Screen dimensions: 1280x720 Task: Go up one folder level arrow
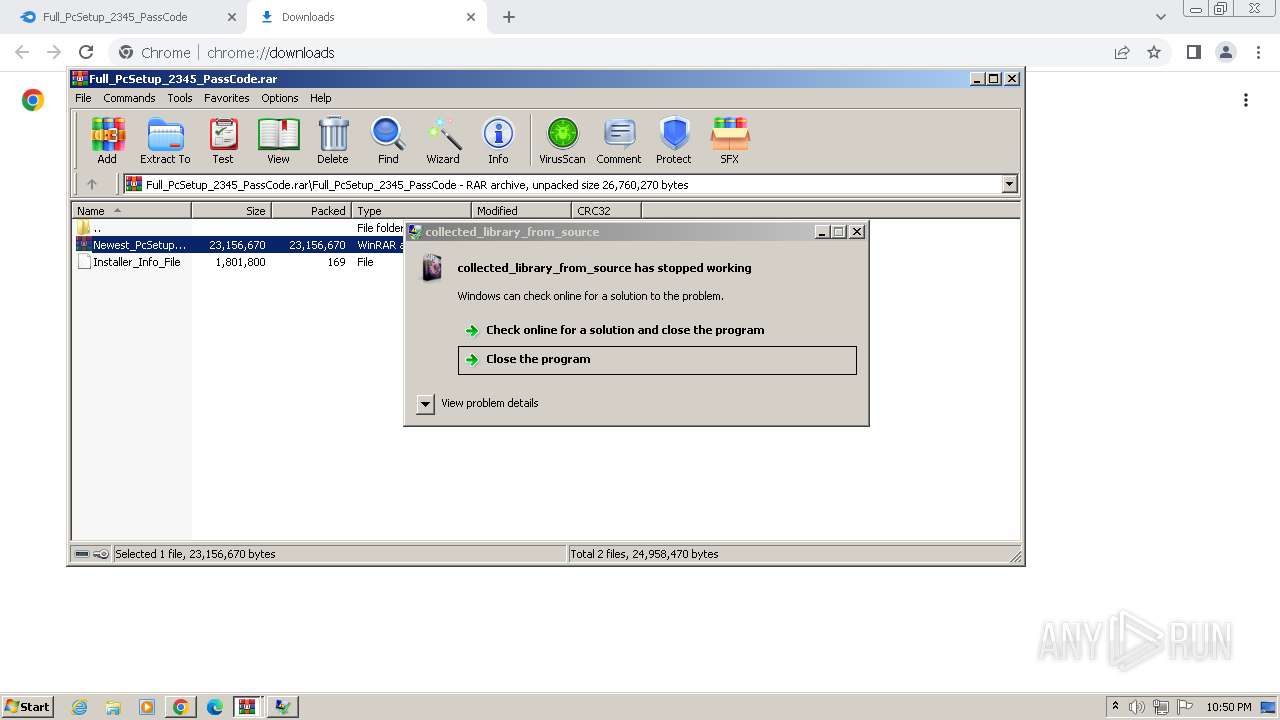[92, 184]
